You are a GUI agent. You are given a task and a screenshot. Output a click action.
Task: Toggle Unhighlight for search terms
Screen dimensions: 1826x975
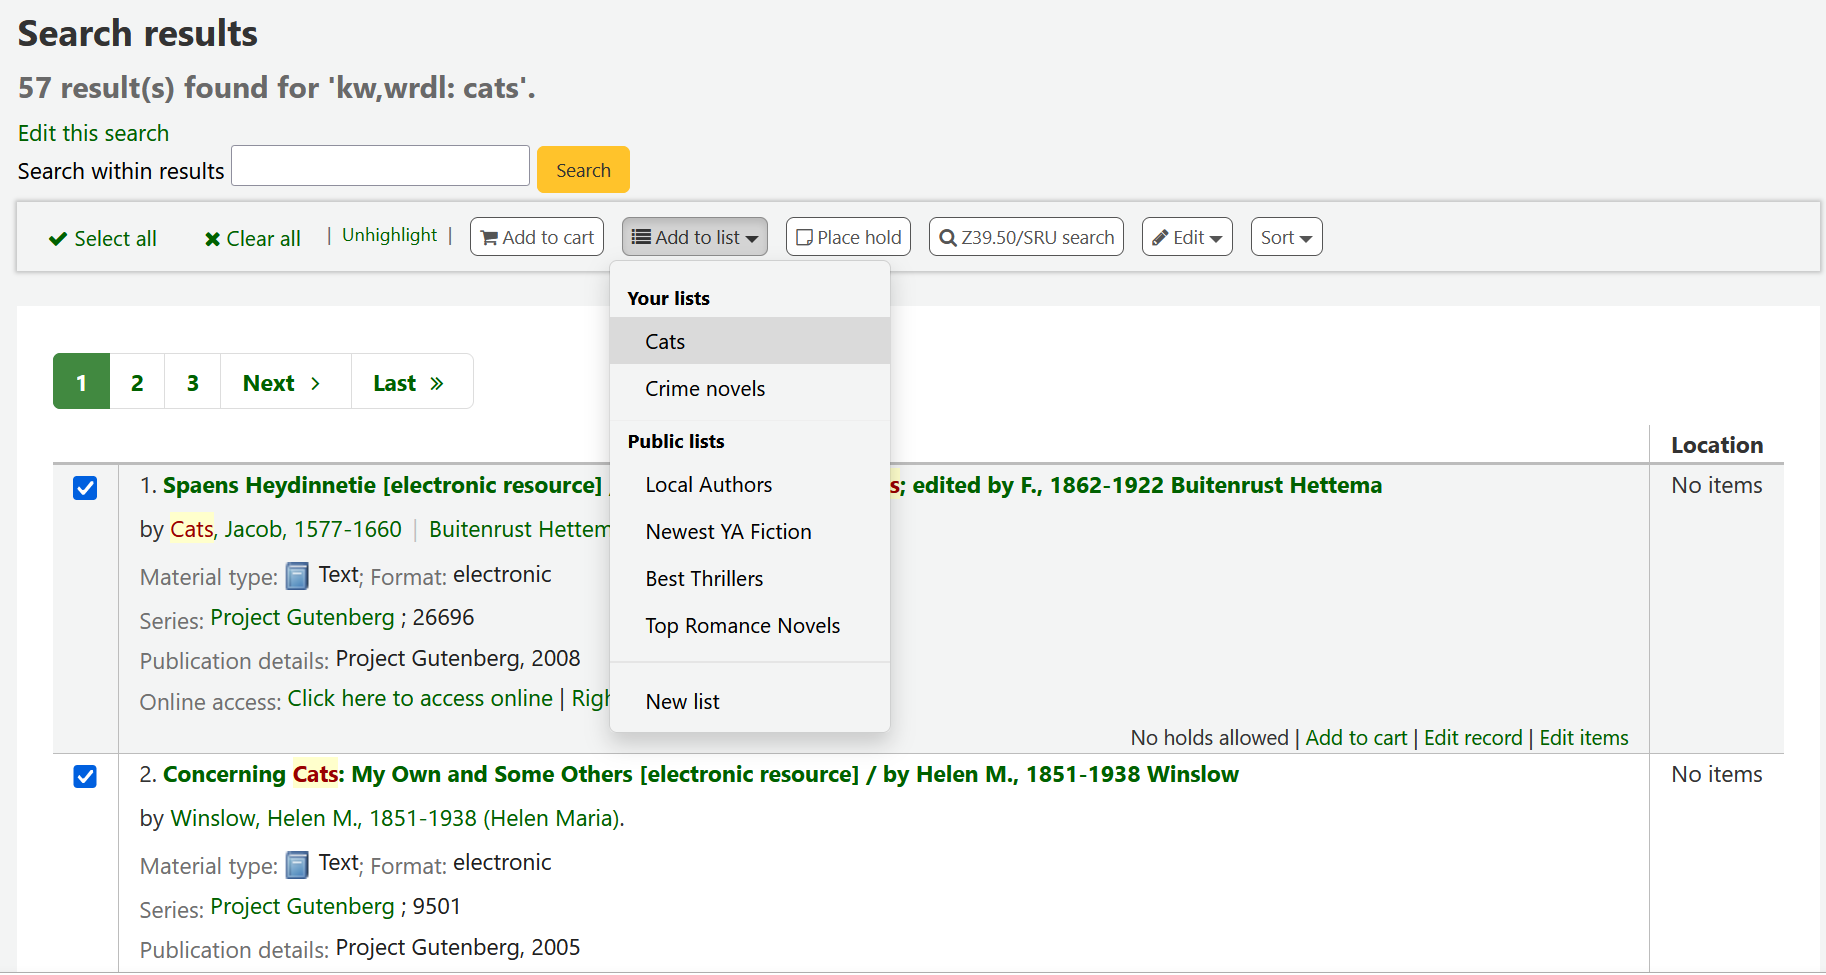[x=389, y=234]
